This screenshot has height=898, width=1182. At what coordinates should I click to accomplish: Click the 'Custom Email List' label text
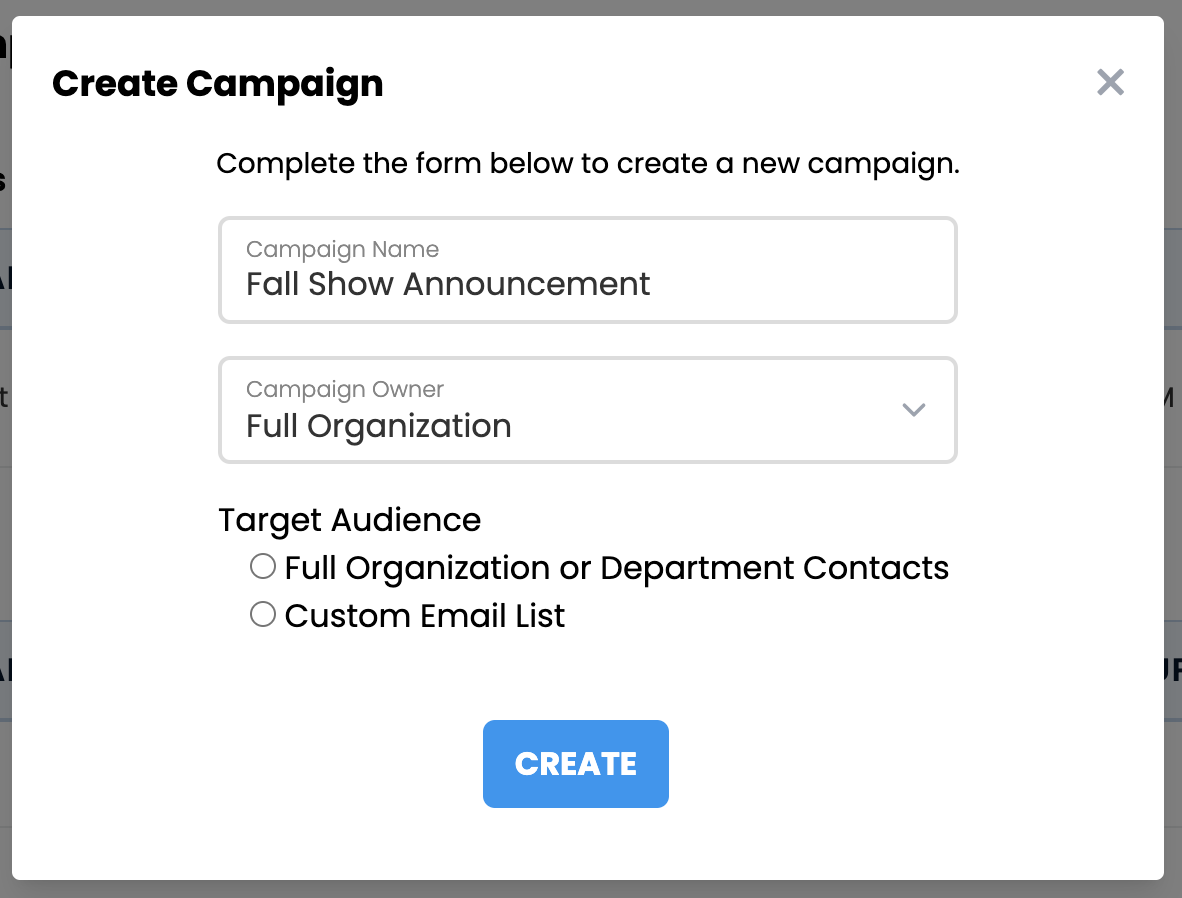425,616
